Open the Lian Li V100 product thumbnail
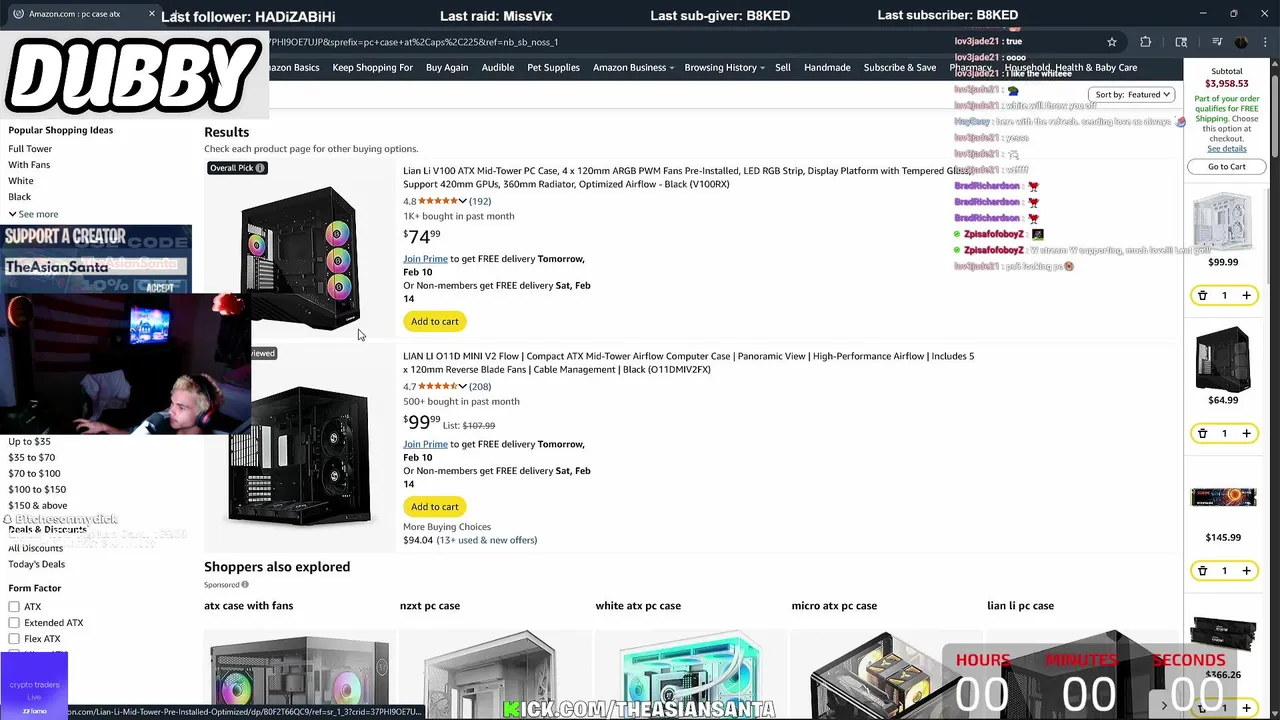The width and height of the screenshot is (1280, 720). pyautogui.click(x=300, y=257)
